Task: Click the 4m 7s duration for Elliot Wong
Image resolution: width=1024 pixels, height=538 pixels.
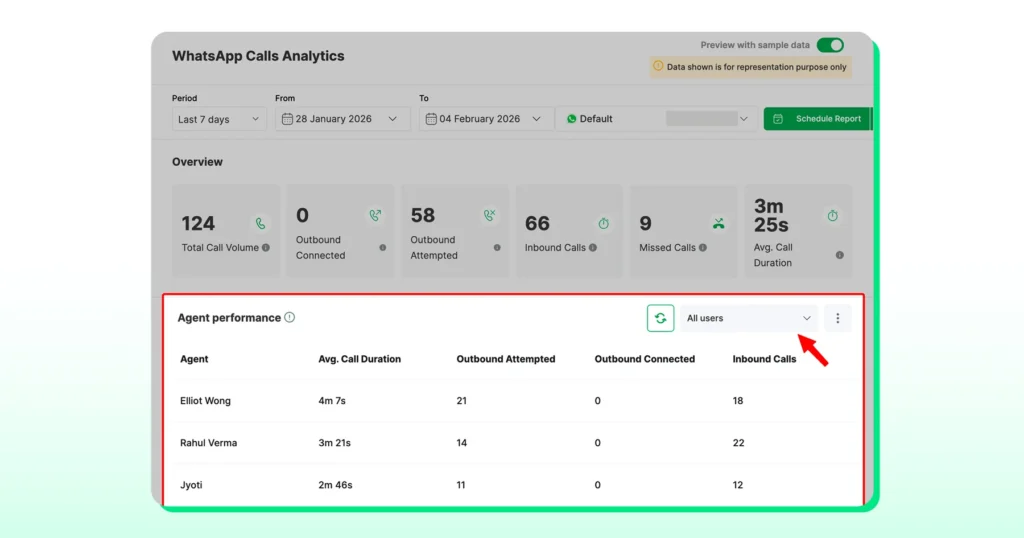Action: (x=332, y=401)
